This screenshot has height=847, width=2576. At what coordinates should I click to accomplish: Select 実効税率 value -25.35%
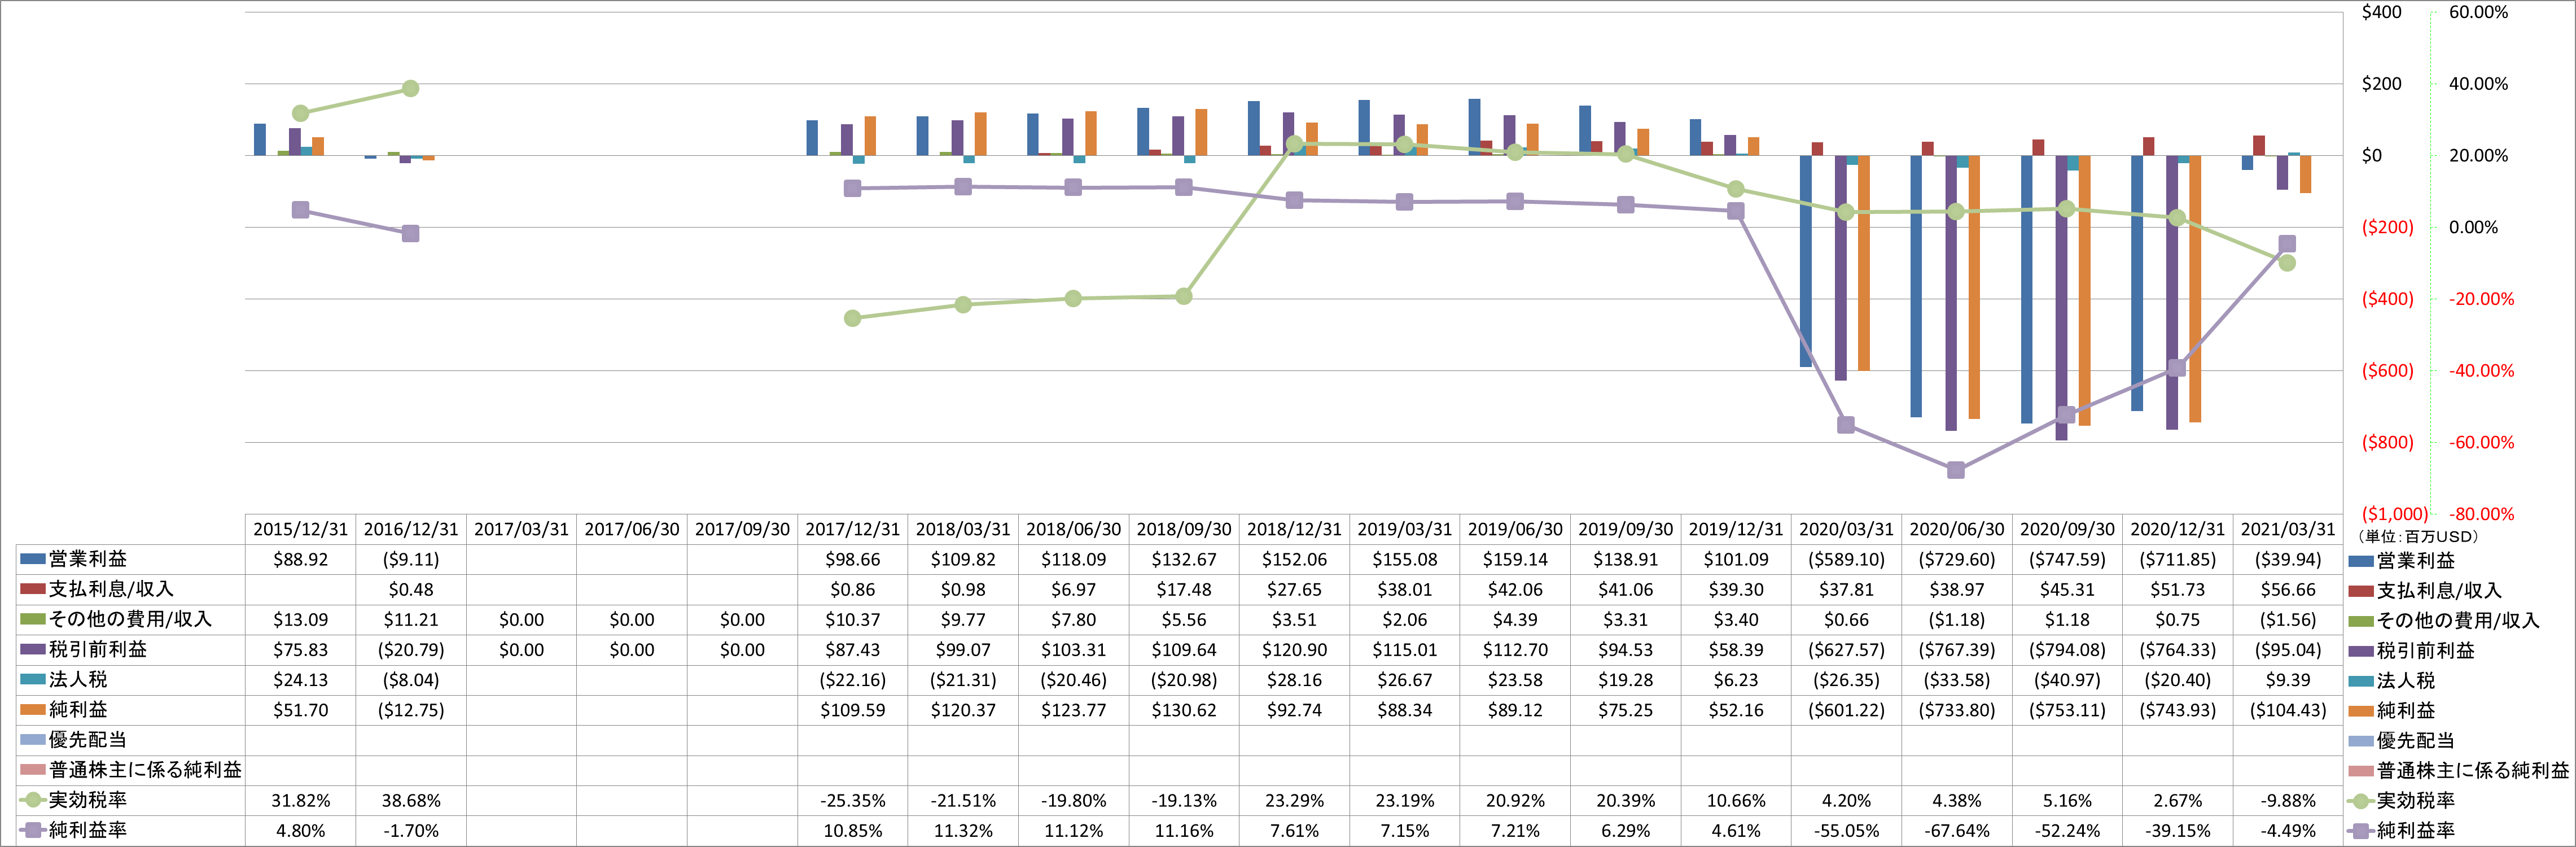pyautogui.click(x=852, y=801)
